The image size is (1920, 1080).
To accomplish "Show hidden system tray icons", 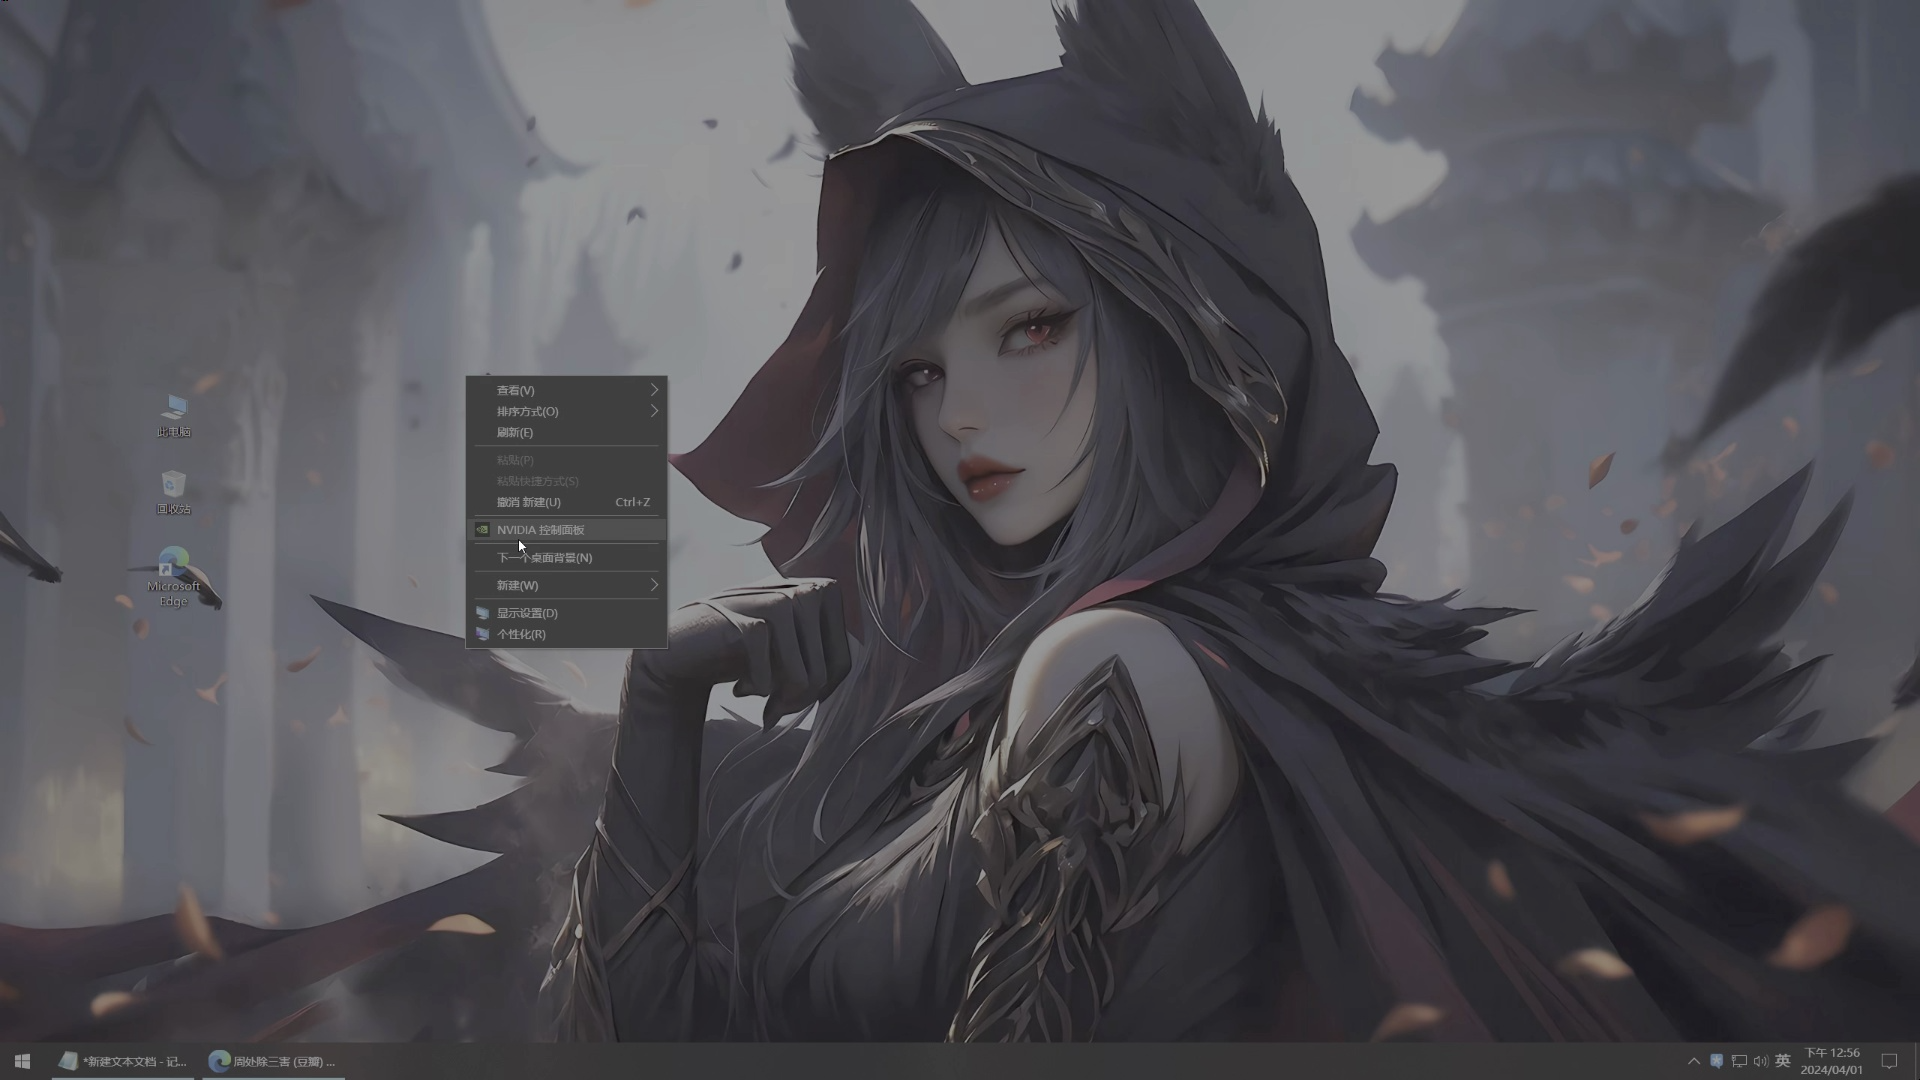I will click(x=1693, y=1061).
